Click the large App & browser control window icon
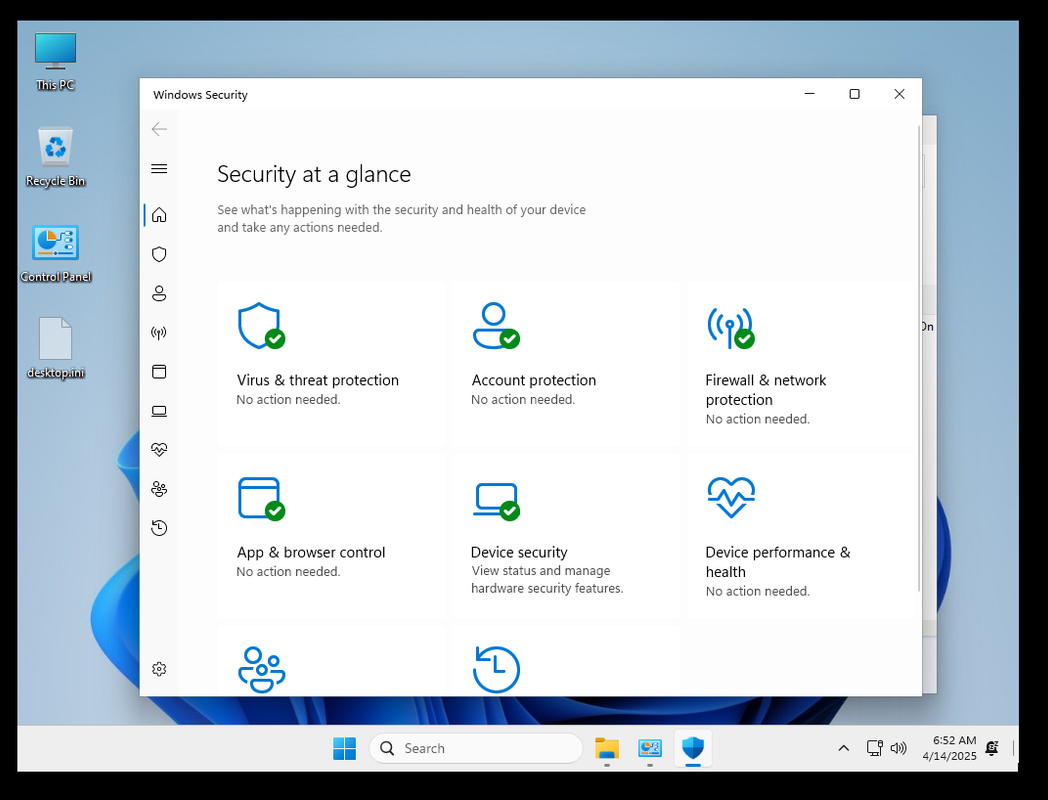This screenshot has width=1048, height=800. 261,498
